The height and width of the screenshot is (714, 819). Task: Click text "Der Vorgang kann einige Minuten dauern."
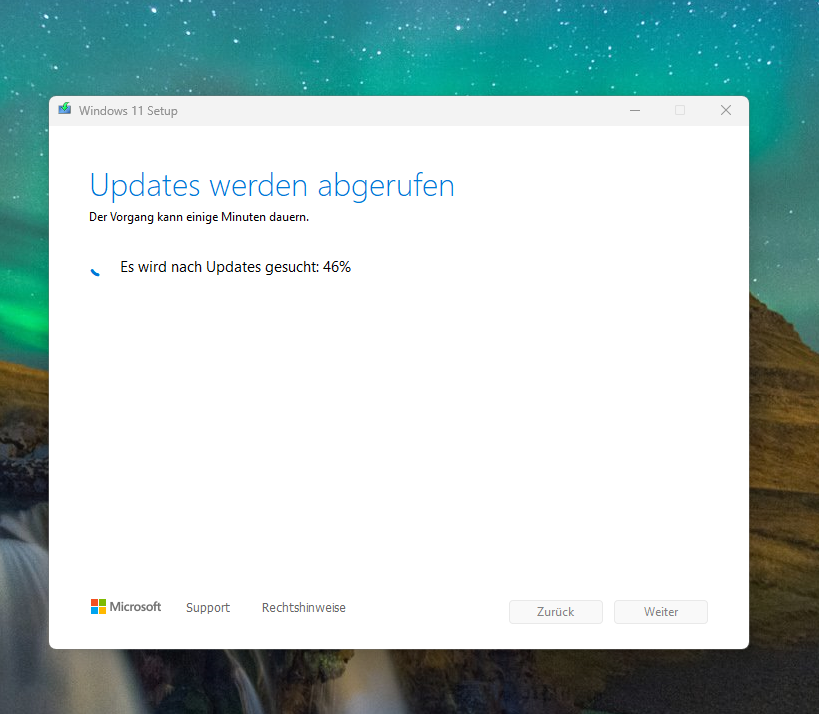tap(199, 217)
